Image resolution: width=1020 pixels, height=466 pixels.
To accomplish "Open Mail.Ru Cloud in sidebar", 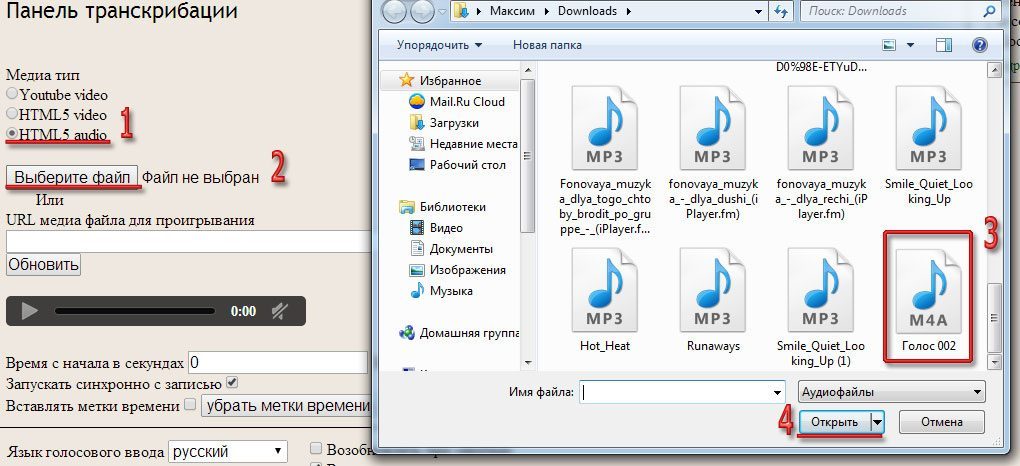I will pos(468,101).
